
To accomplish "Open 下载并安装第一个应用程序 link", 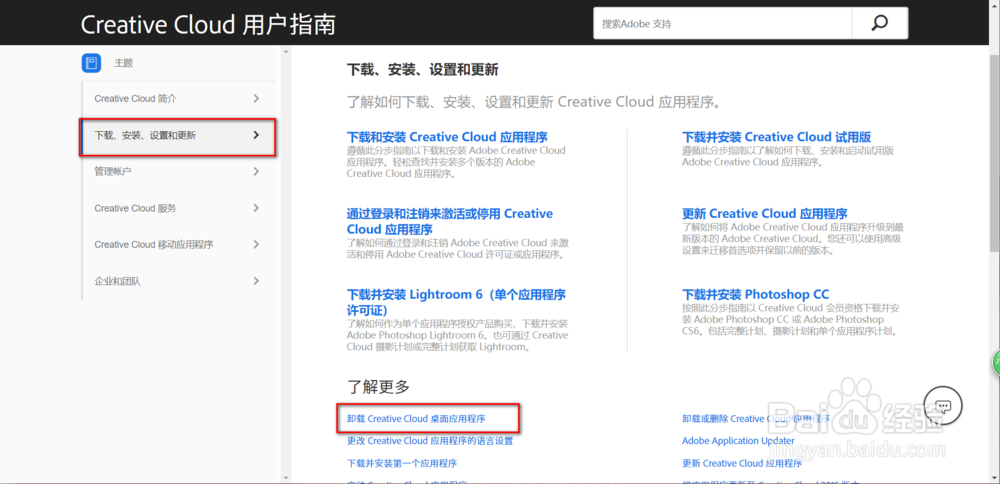I will tap(402, 463).
